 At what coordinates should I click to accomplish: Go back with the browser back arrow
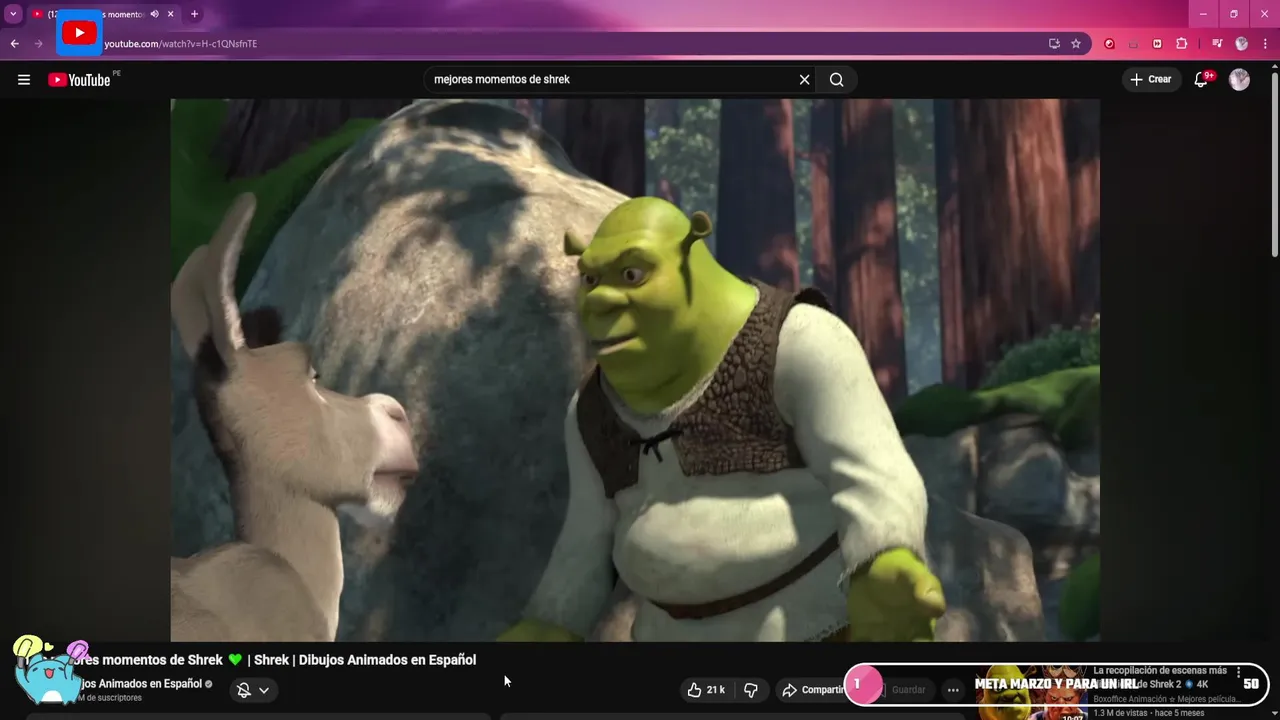[15, 44]
